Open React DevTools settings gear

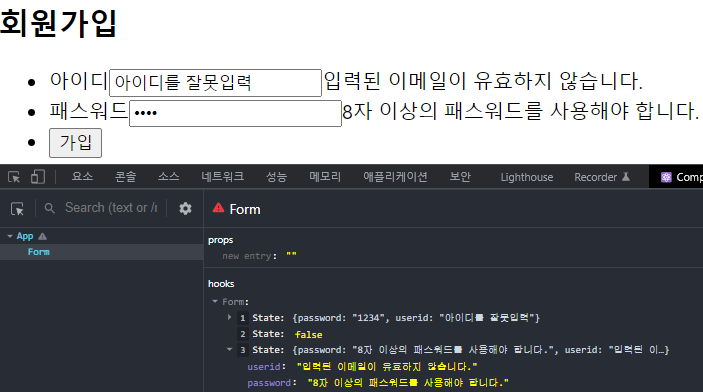click(x=185, y=208)
